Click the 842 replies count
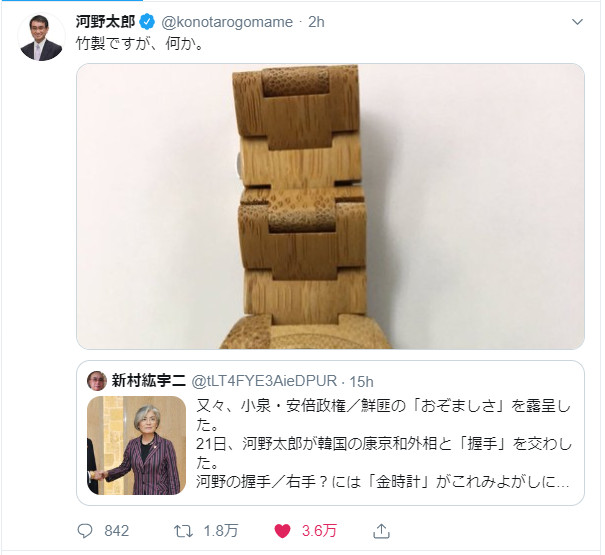Screen dimensions: 605x555 117,531
